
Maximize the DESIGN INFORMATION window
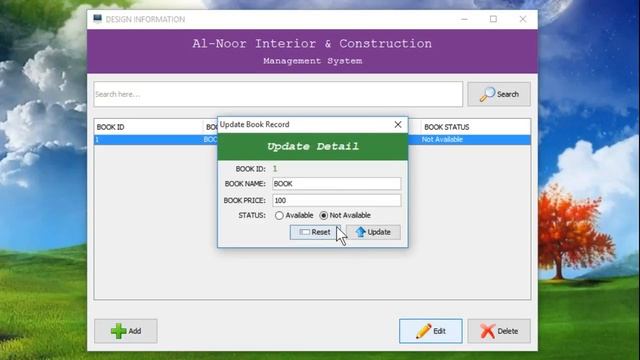click(x=493, y=19)
